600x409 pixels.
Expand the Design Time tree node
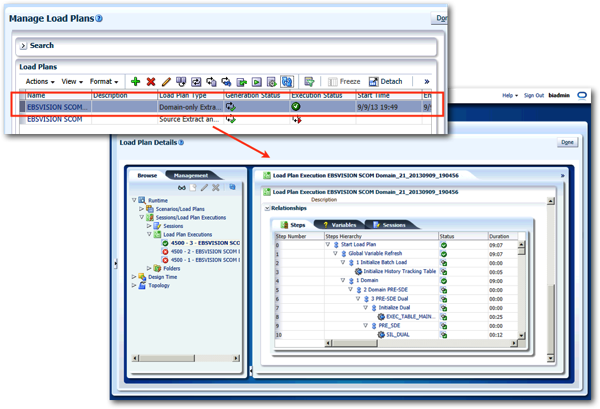tap(134, 277)
